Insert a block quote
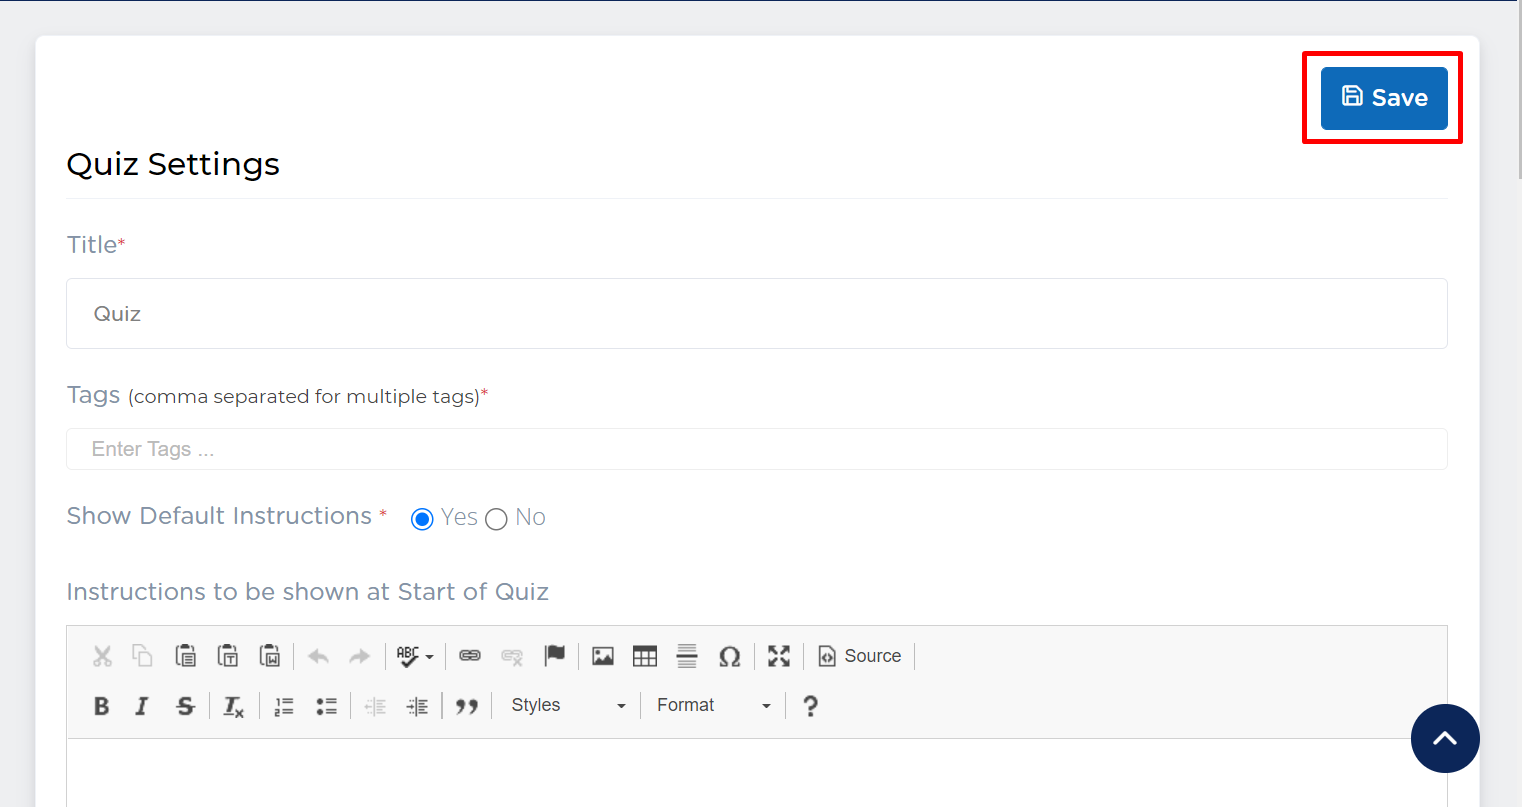Image resolution: width=1522 pixels, height=807 pixels. click(x=466, y=706)
